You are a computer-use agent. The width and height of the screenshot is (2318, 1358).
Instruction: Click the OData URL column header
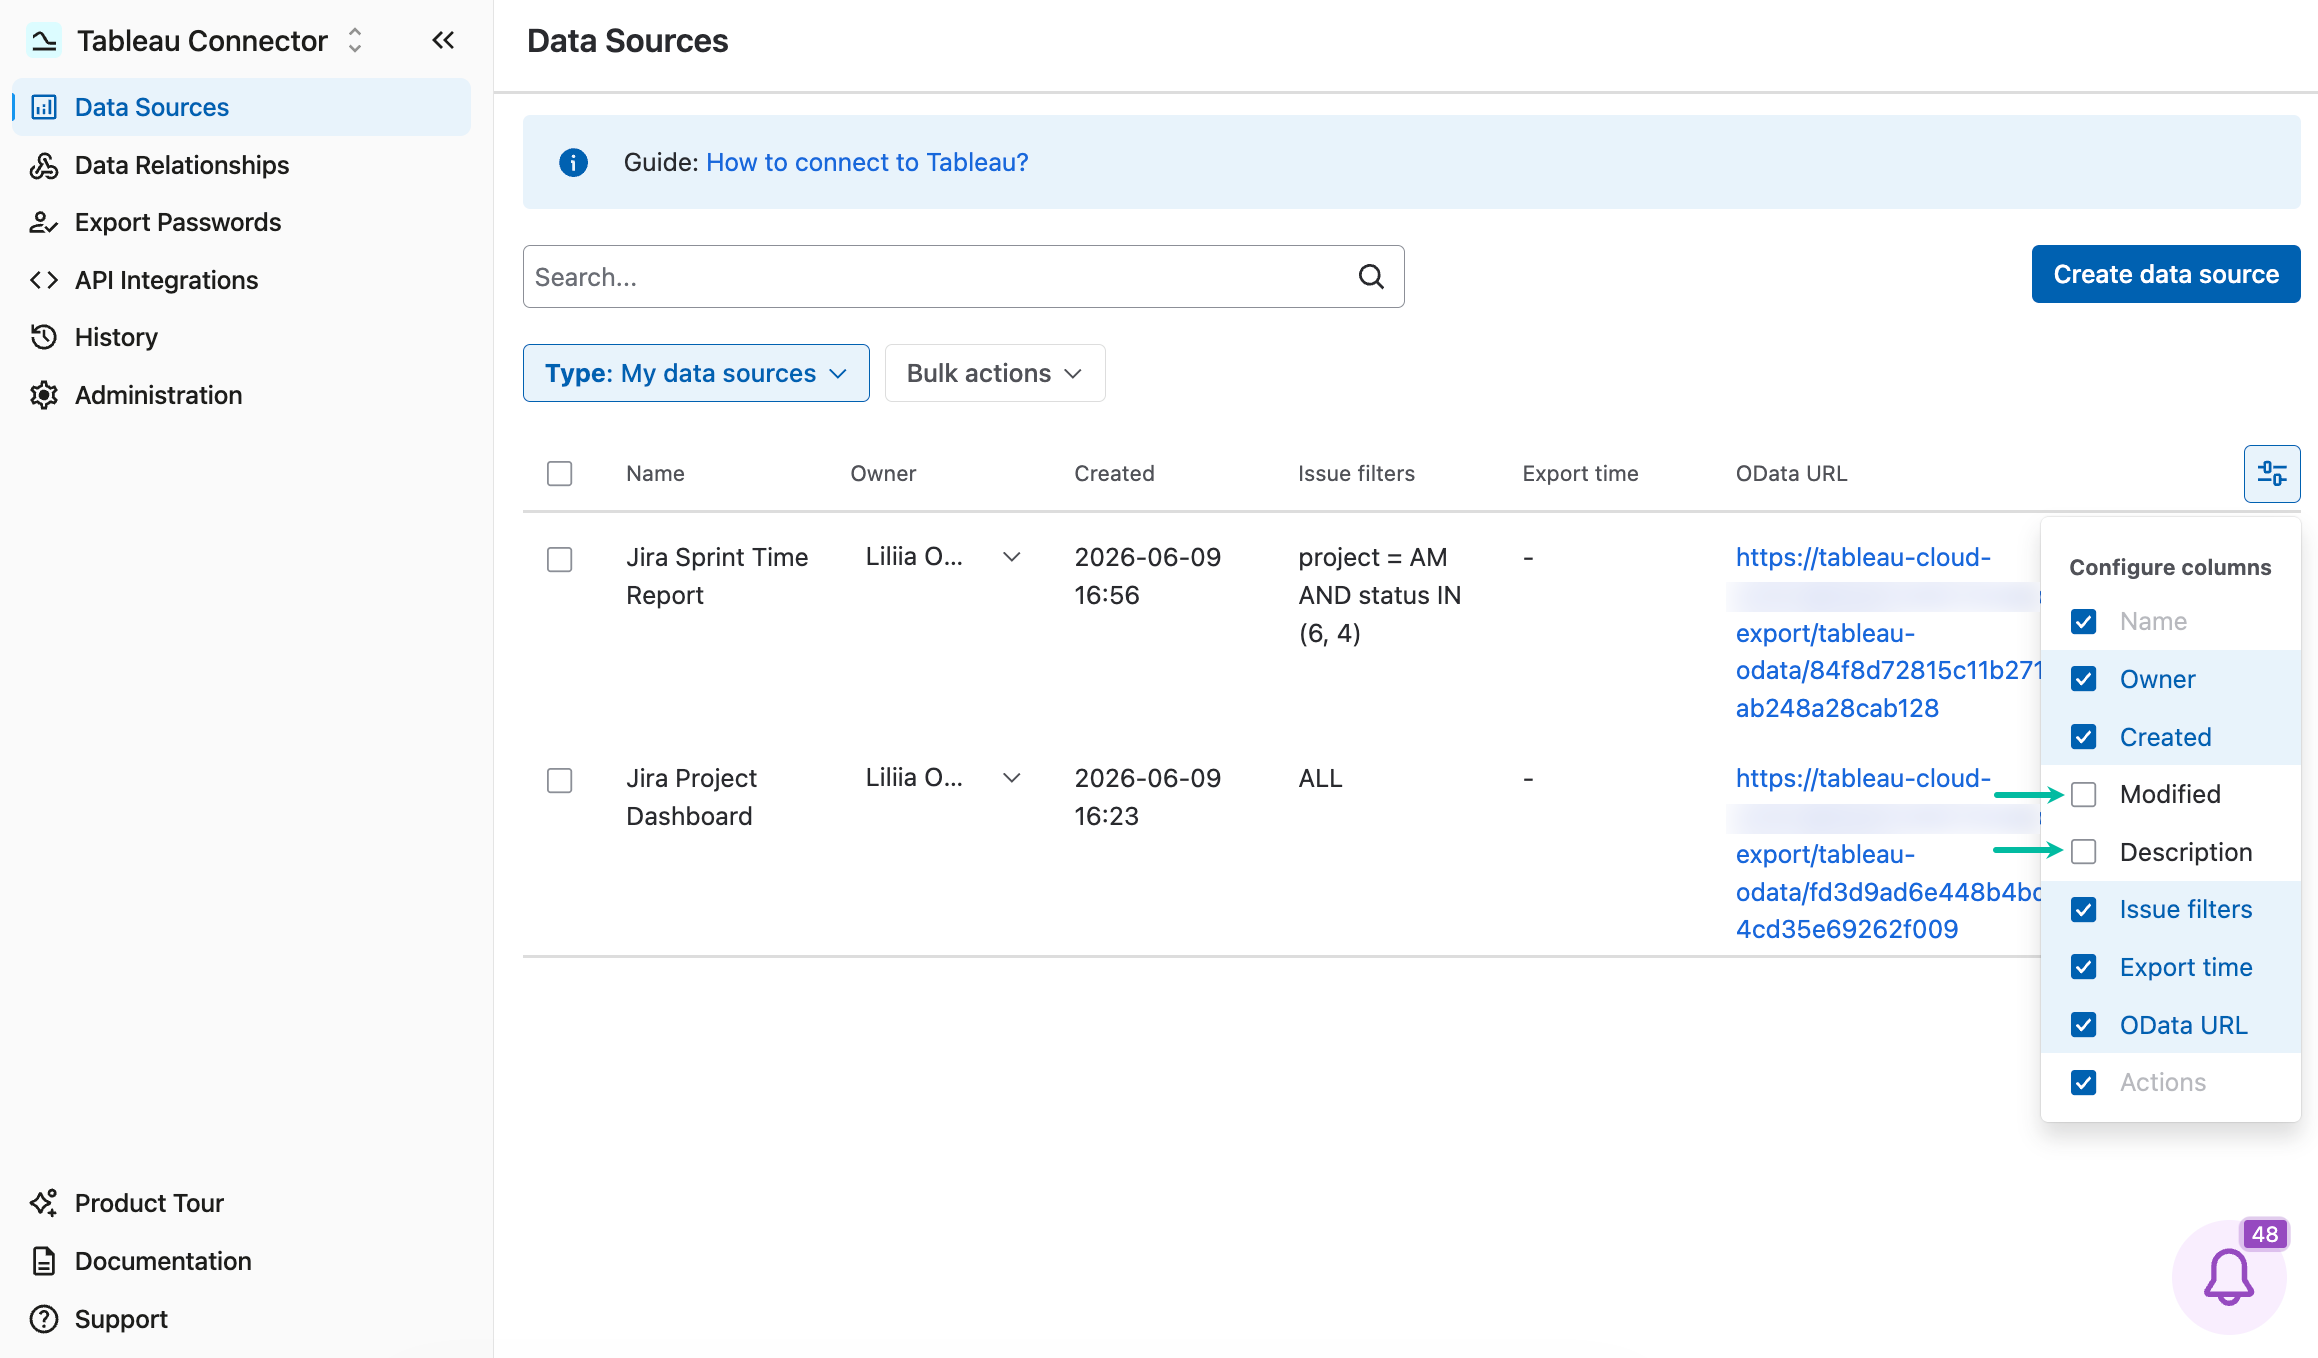pos(1791,473)
